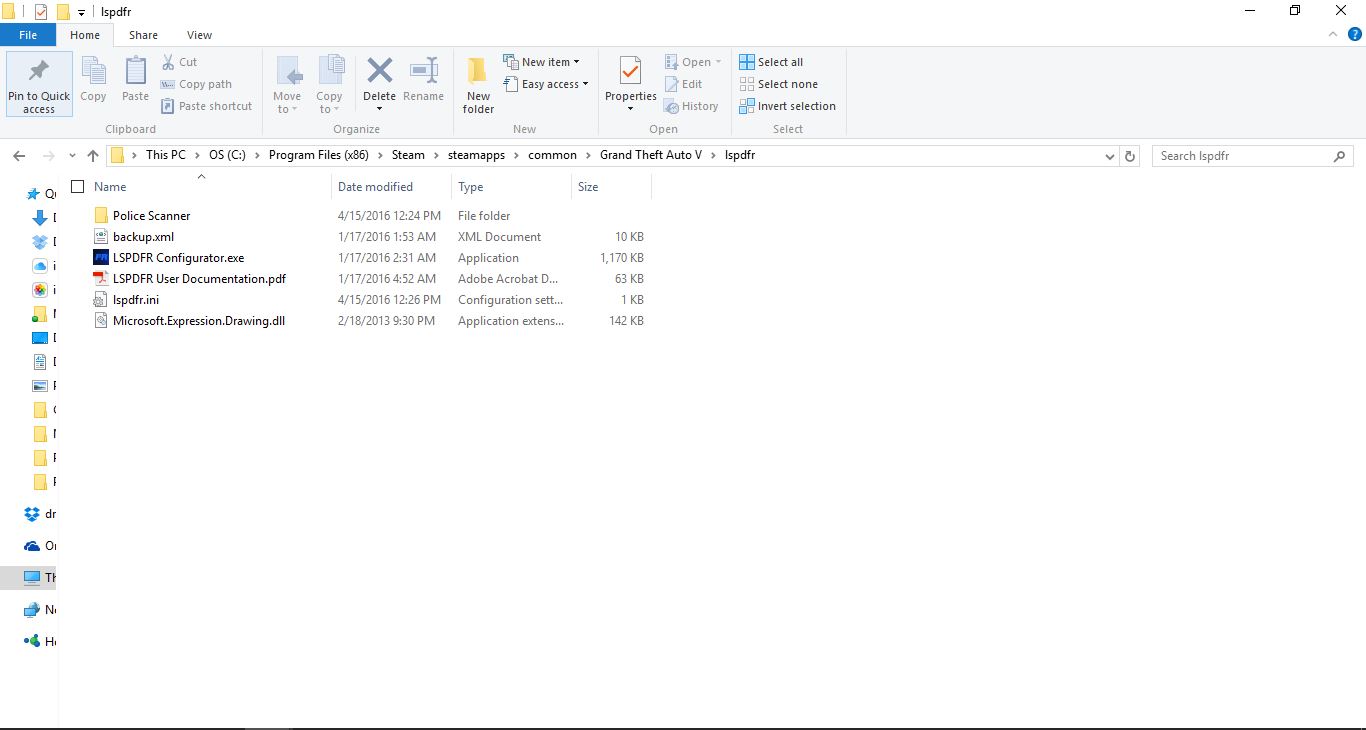Open the Copy to menu

(330, 85)
